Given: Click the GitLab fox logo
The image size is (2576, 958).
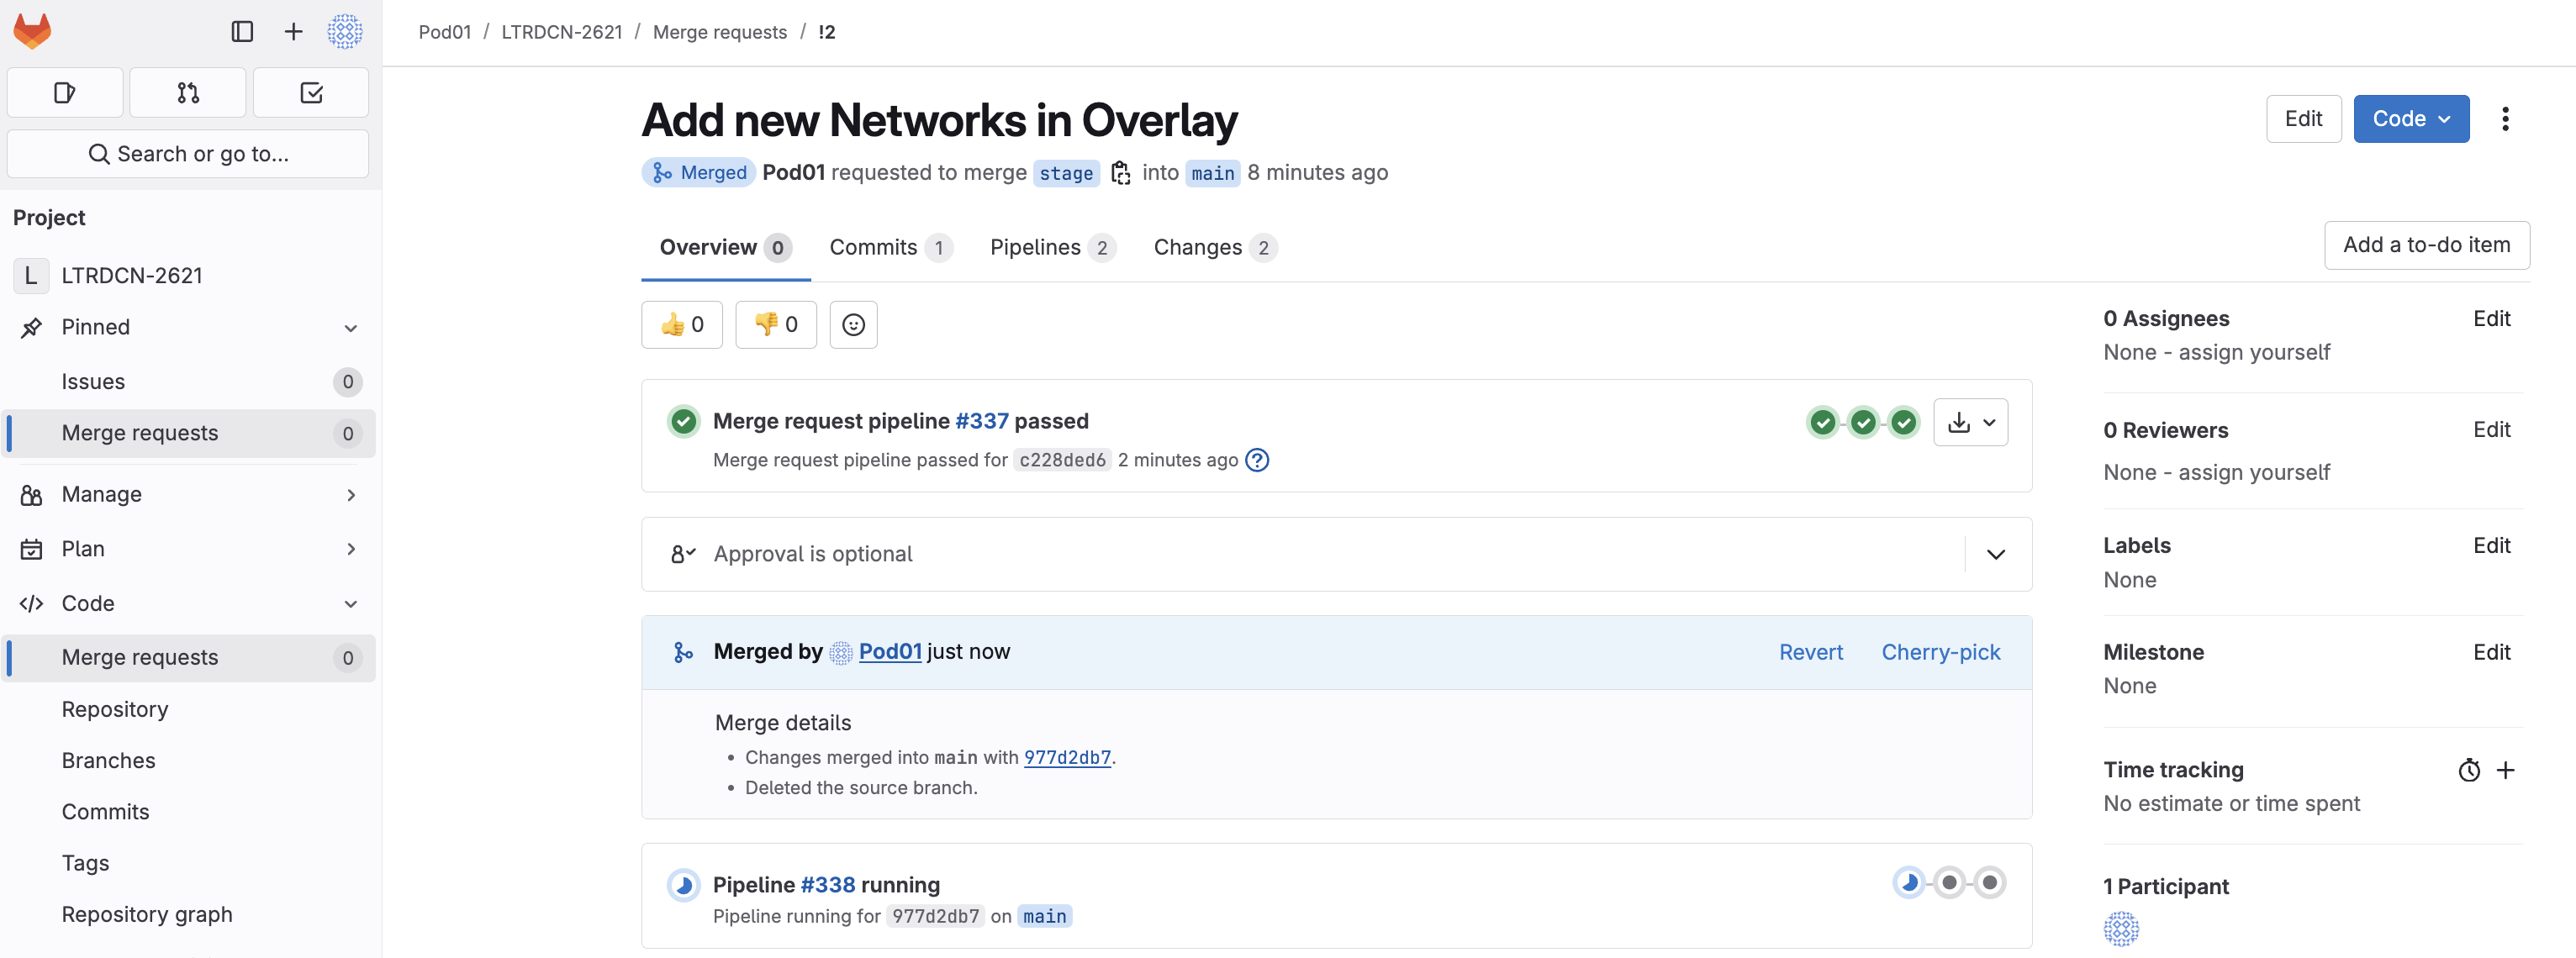Looking at the screenshot, I should pyautogui.click(x=32, y=31).
